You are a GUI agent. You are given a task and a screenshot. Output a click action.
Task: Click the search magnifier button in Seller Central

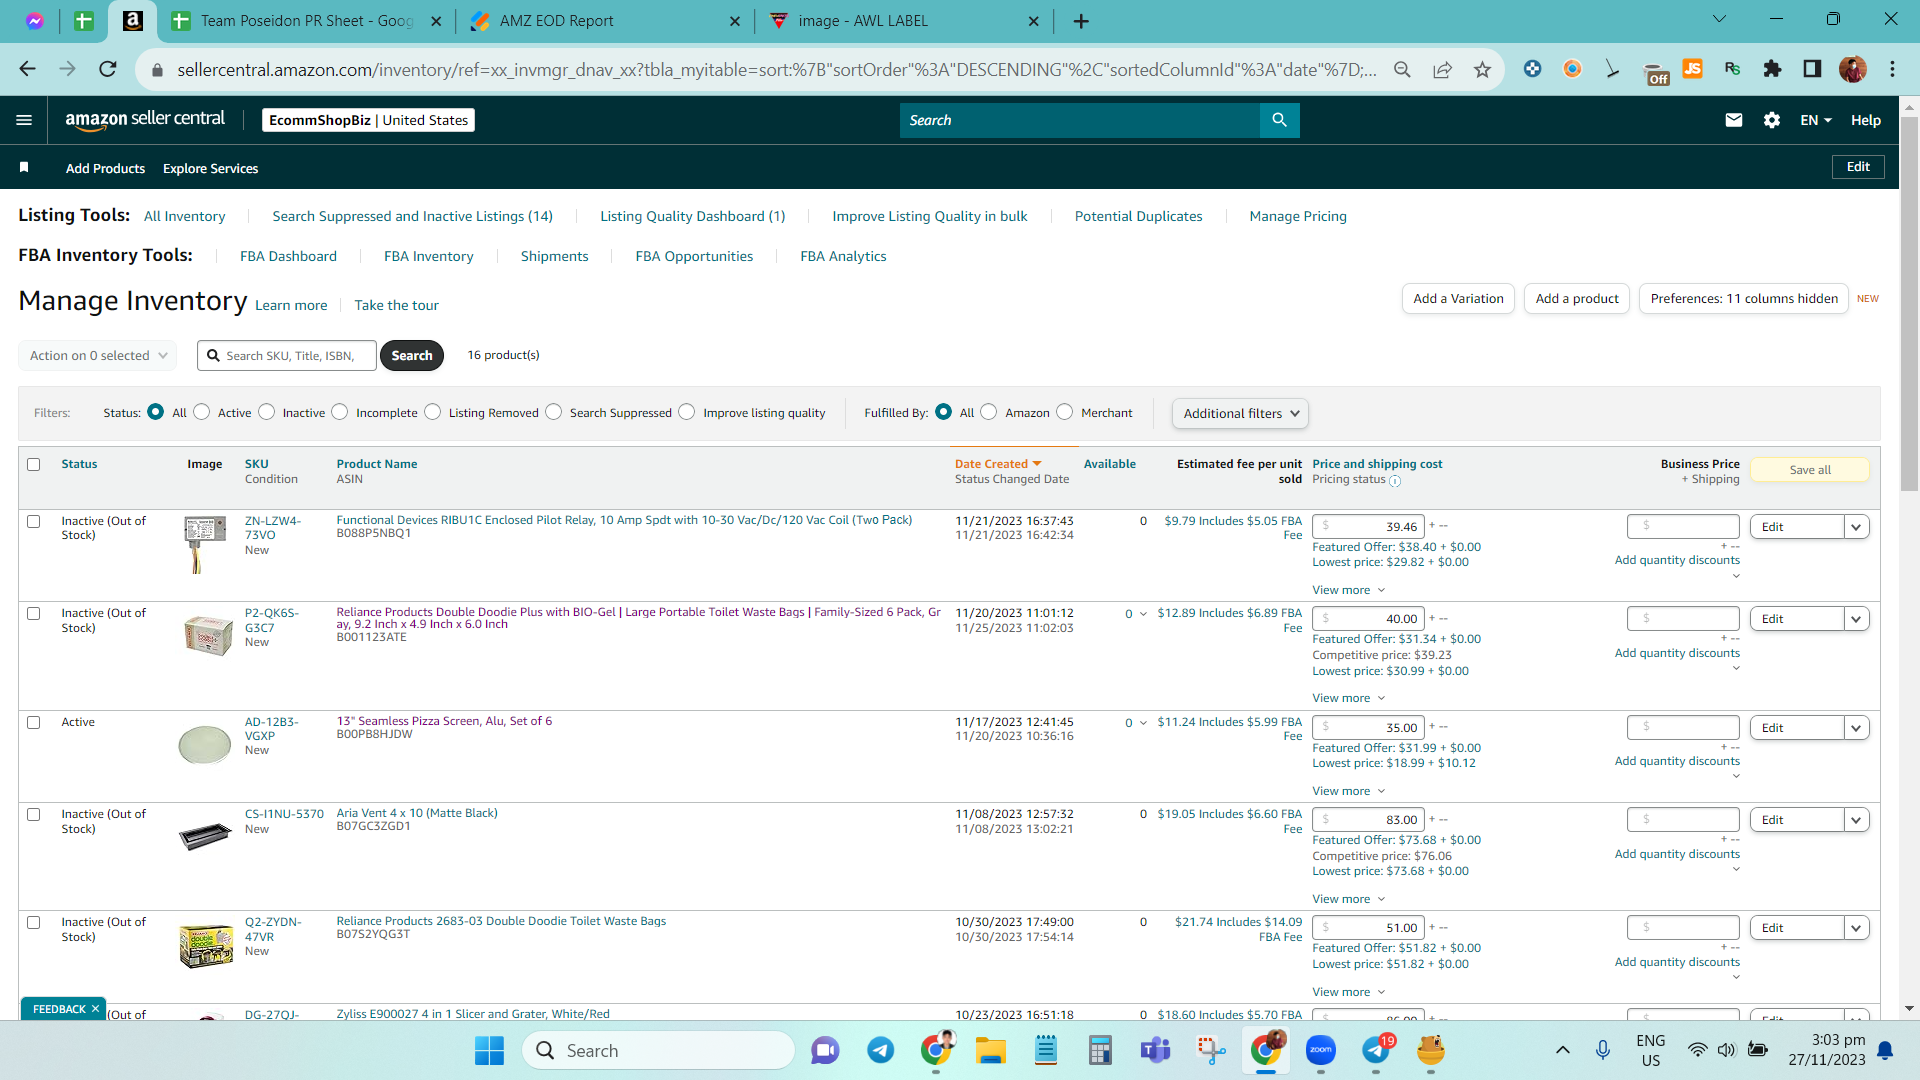click(x=1279, y=120)
